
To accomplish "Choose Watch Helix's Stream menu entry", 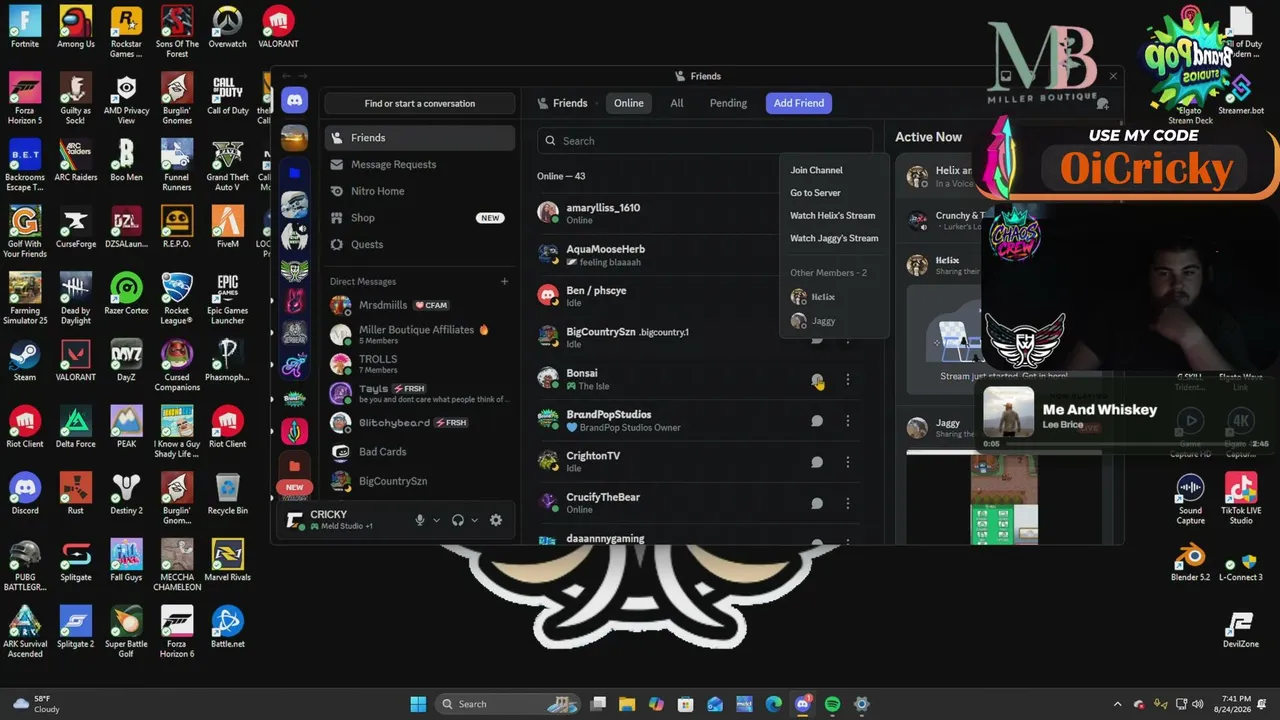I will (834, 215).
